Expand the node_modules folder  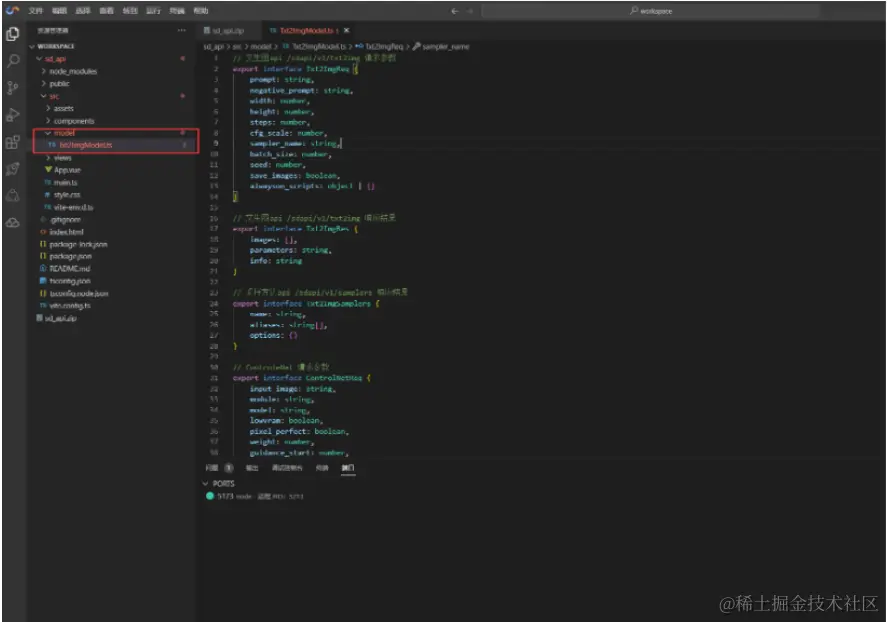point(44,71)
